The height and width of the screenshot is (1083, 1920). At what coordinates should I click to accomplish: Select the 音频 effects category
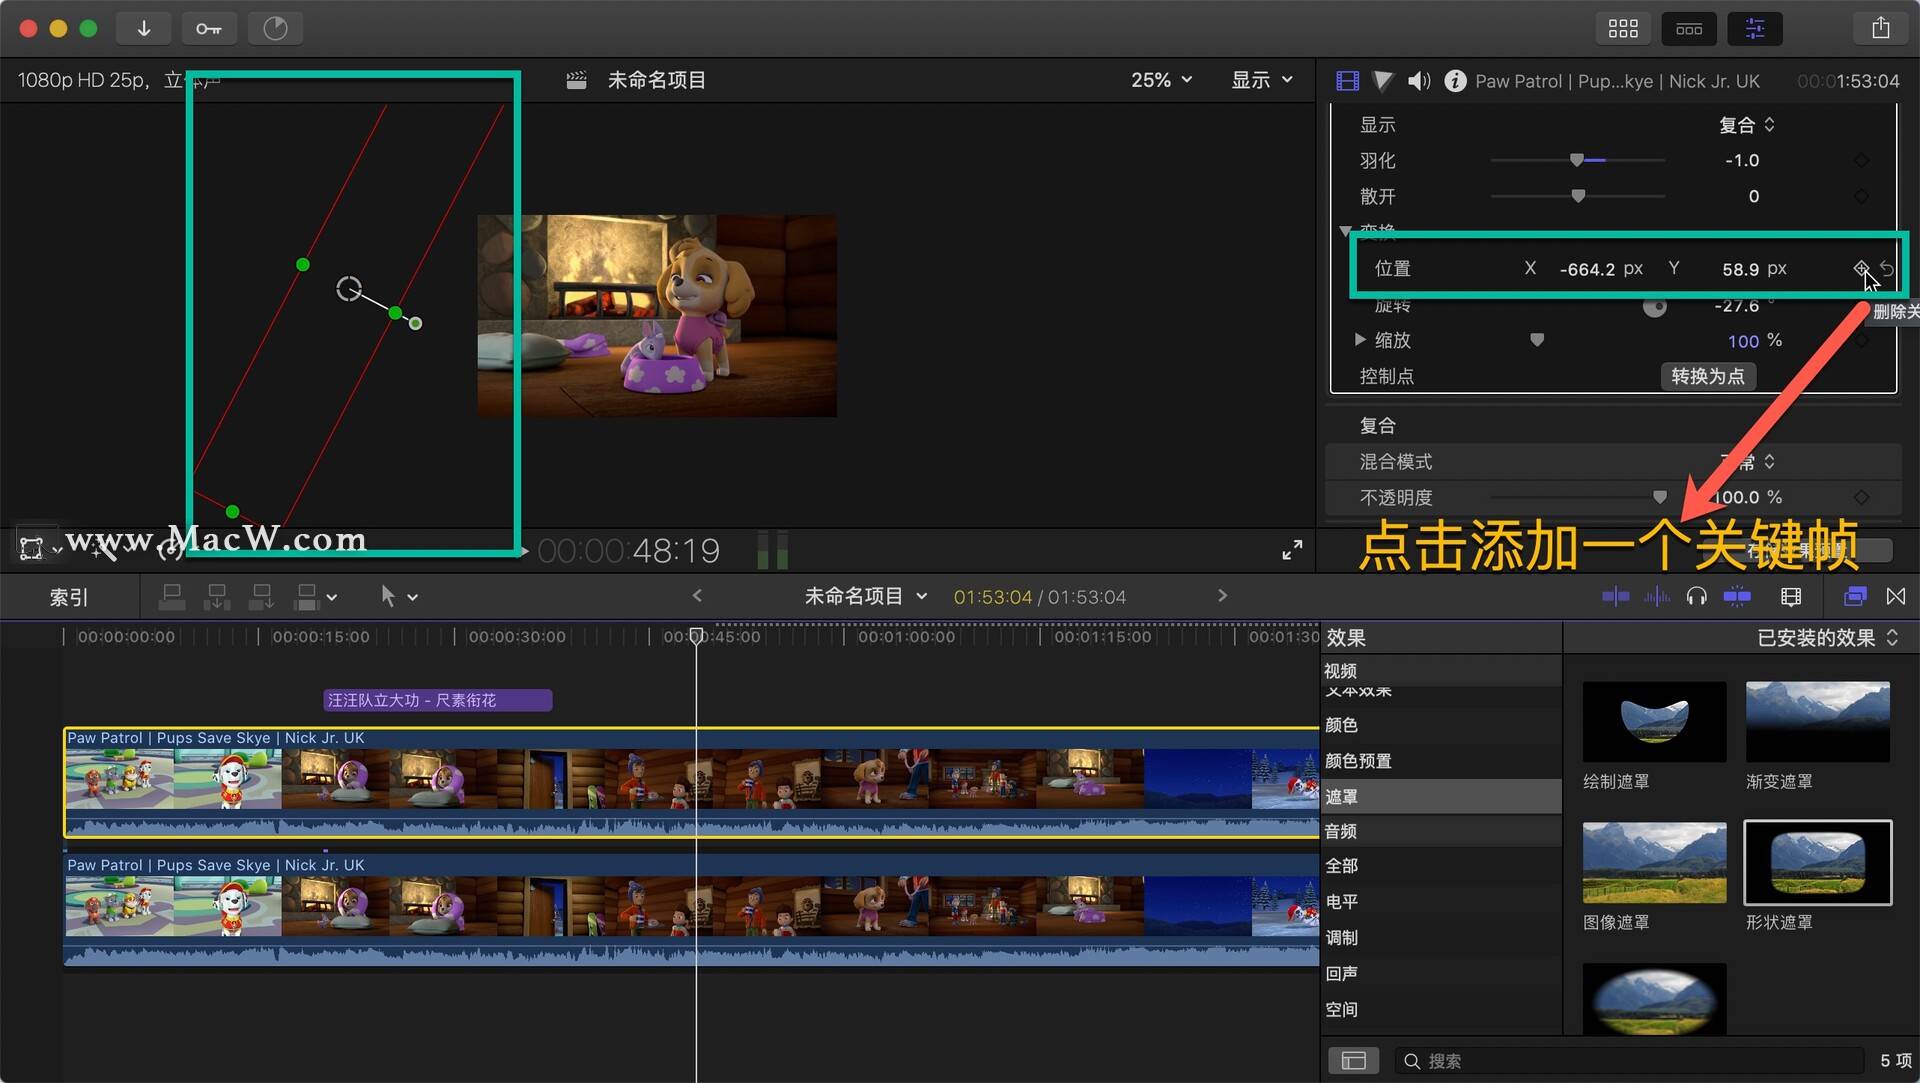point(1341,831)
